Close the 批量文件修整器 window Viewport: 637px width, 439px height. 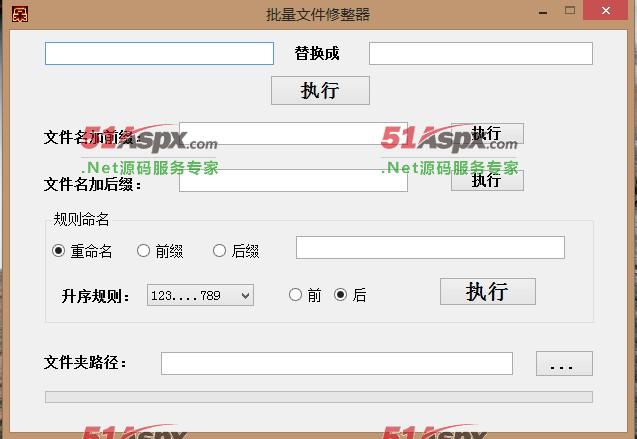(605, 10)
